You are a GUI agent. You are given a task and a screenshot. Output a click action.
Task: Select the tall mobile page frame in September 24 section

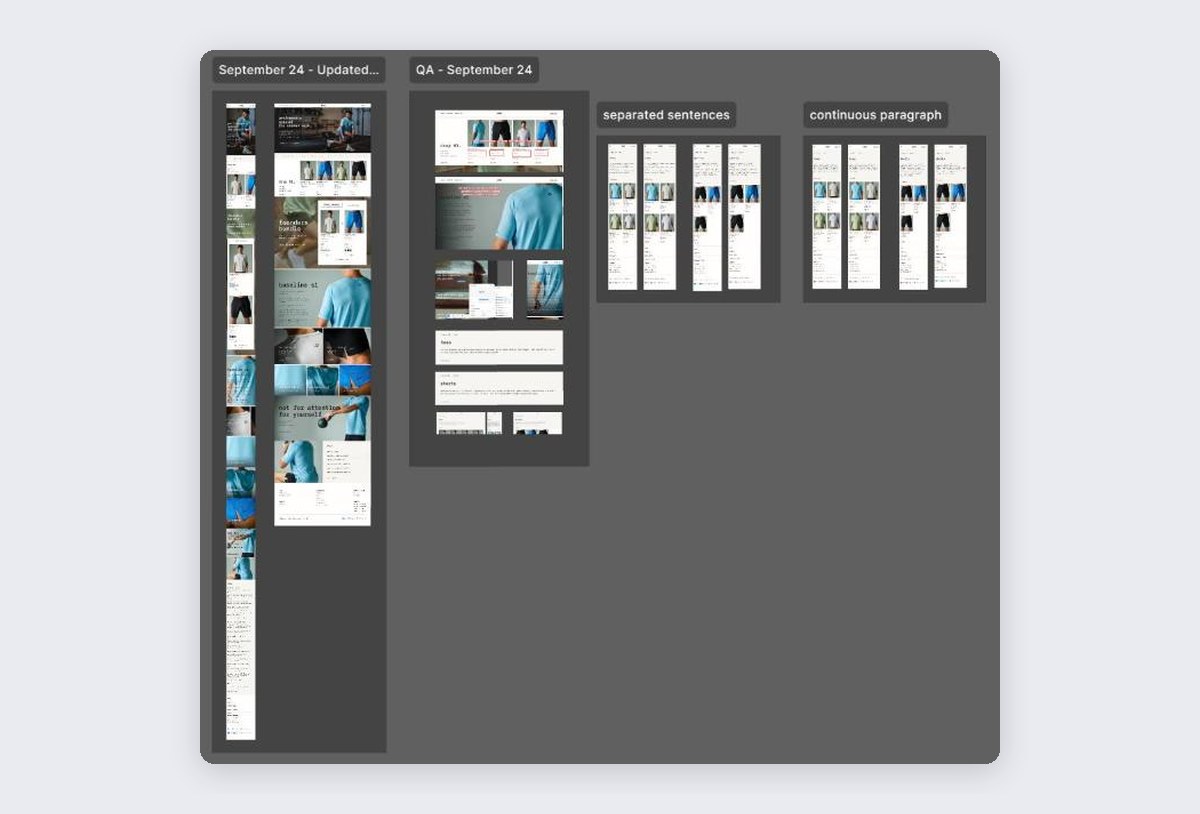(240, 421)
